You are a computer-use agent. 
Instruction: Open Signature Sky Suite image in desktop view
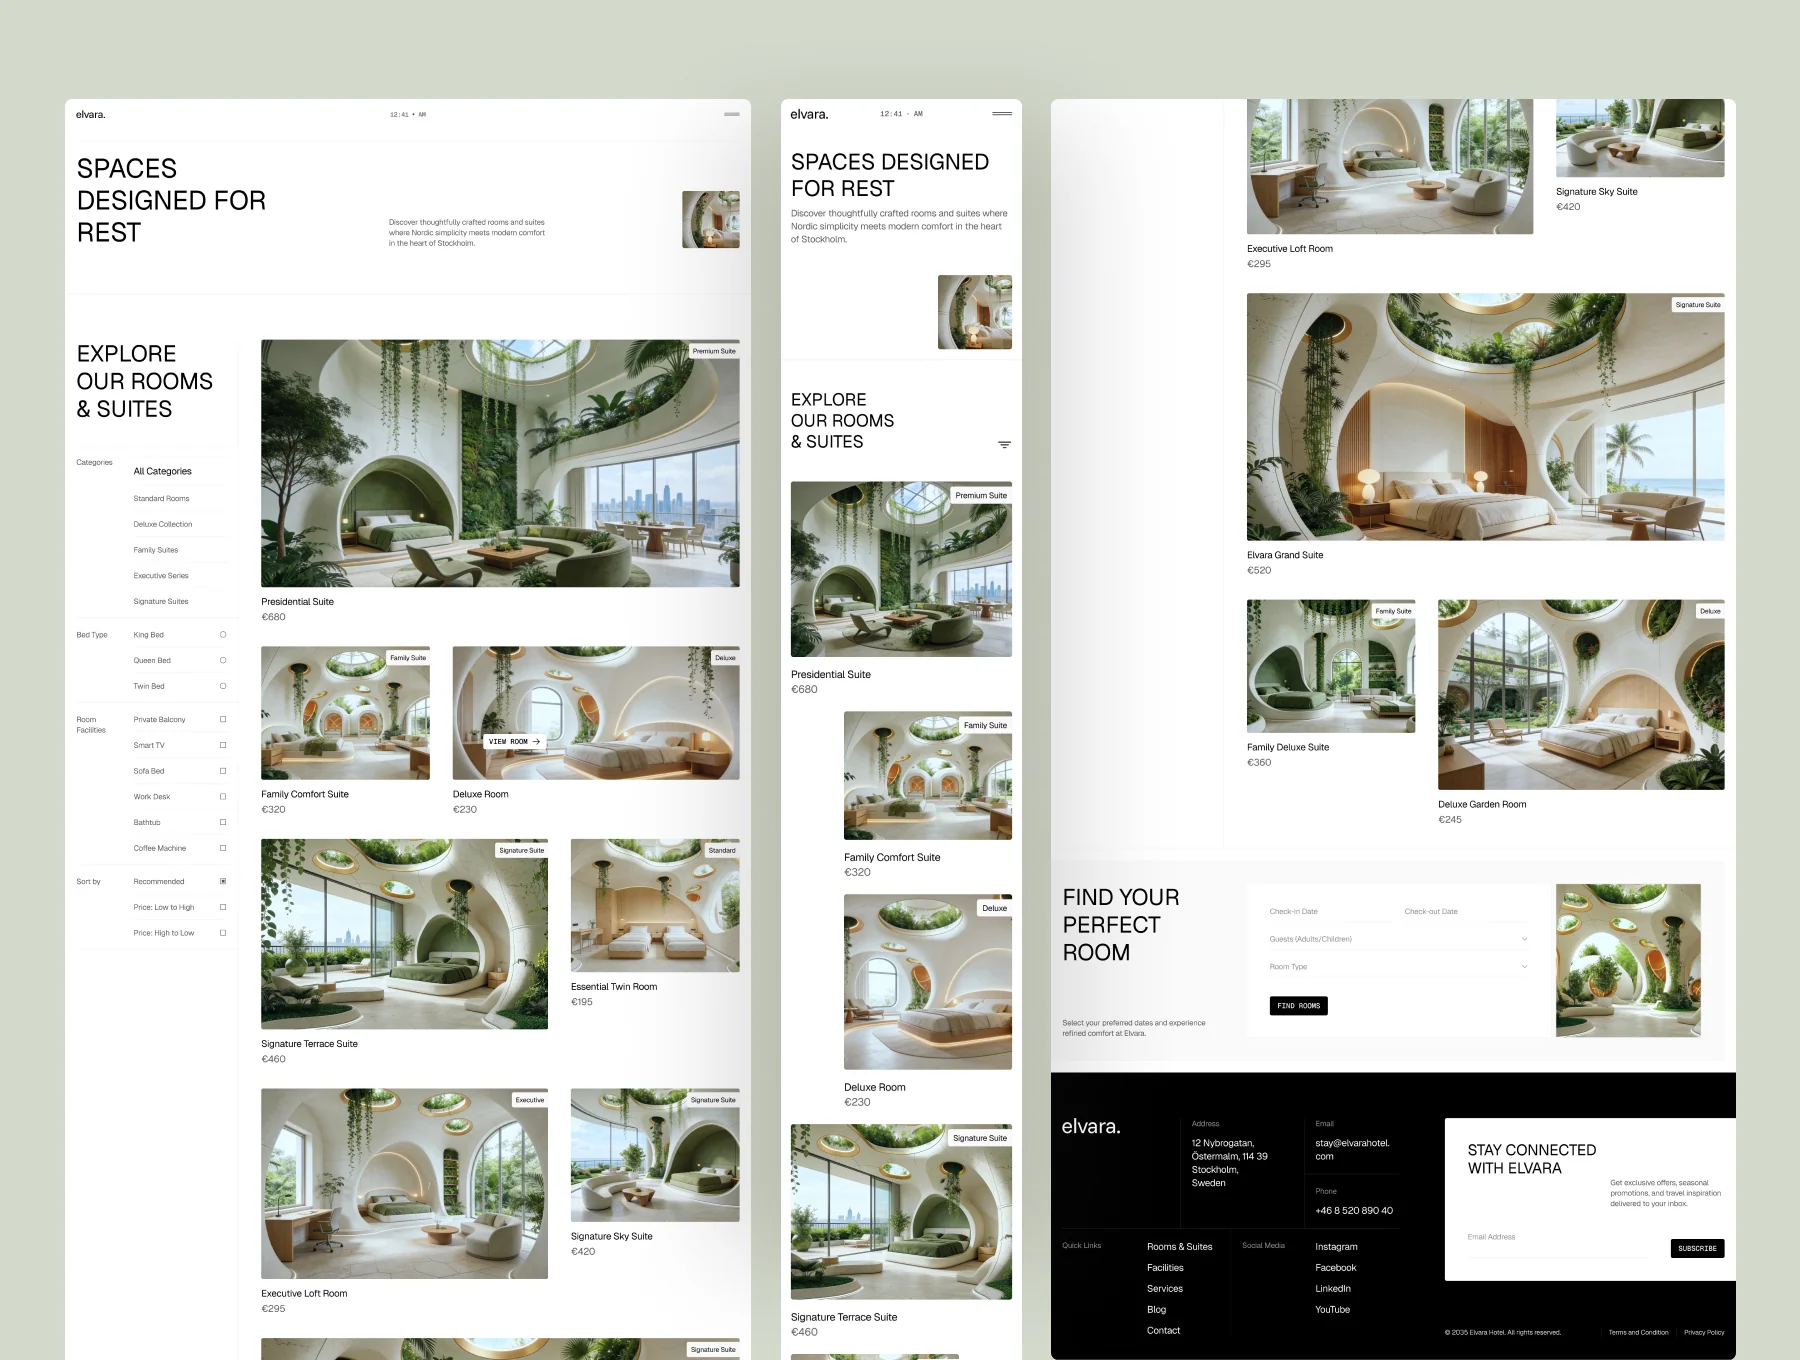655,1155
